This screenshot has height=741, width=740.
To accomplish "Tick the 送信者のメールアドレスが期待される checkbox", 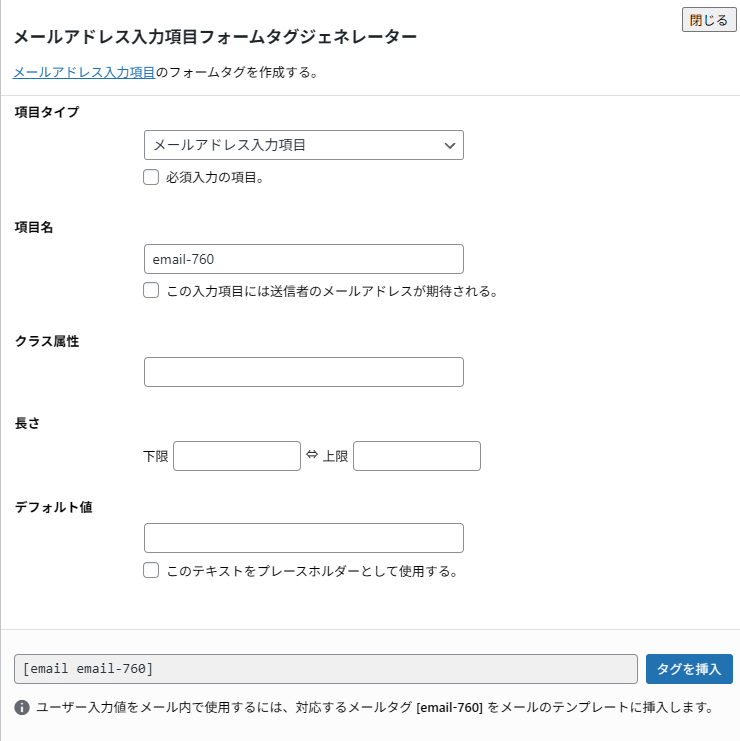I will coord(151,291).
